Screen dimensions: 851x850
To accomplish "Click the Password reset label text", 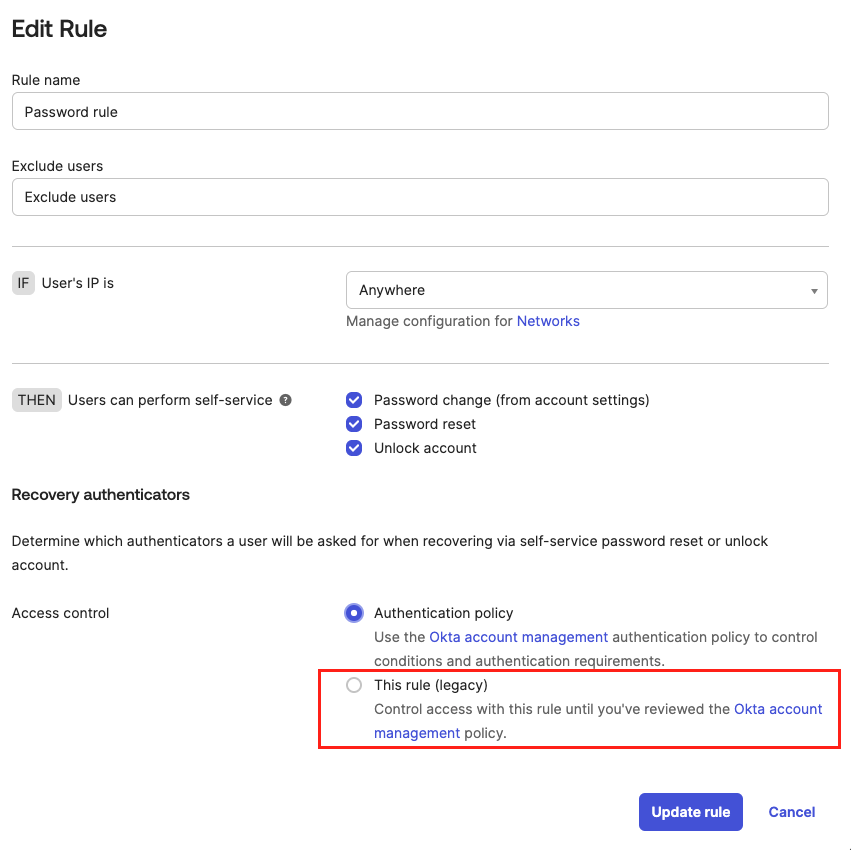I will click(424, 424).
